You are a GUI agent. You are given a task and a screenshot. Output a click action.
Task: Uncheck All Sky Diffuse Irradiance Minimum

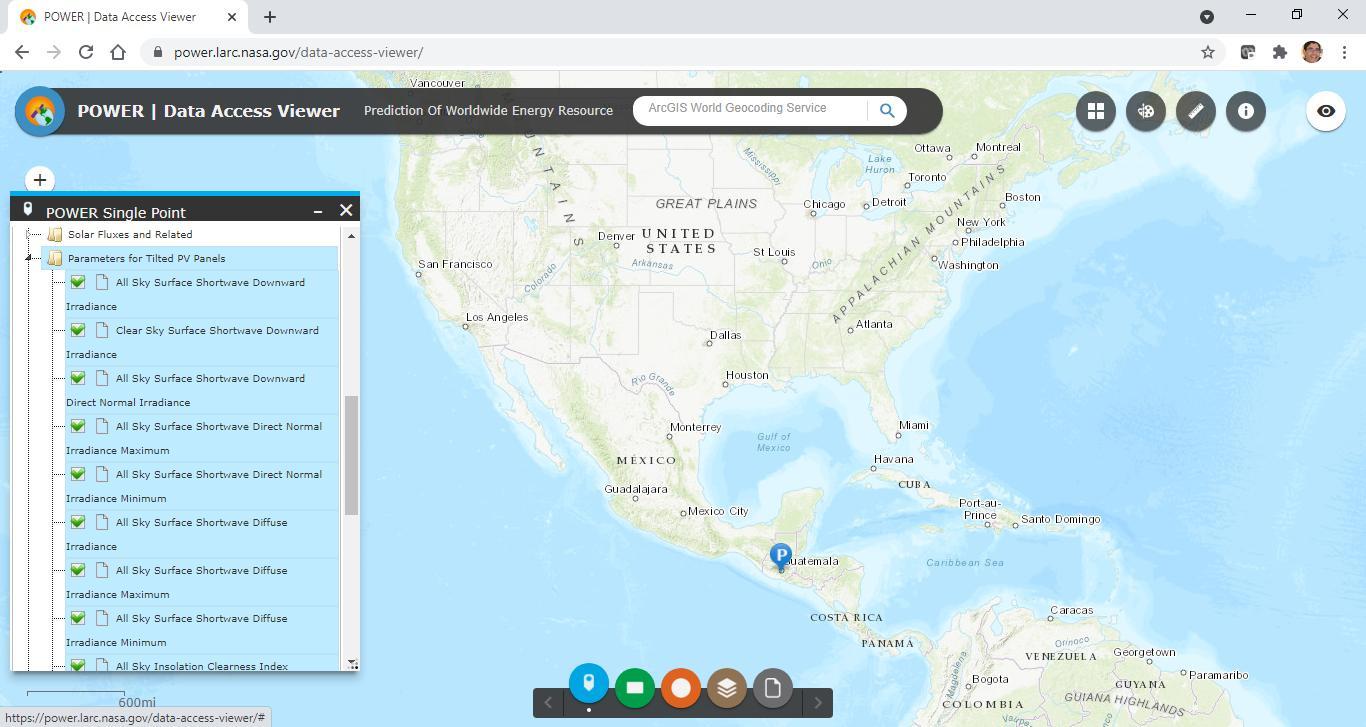click(x=78, y=618)
